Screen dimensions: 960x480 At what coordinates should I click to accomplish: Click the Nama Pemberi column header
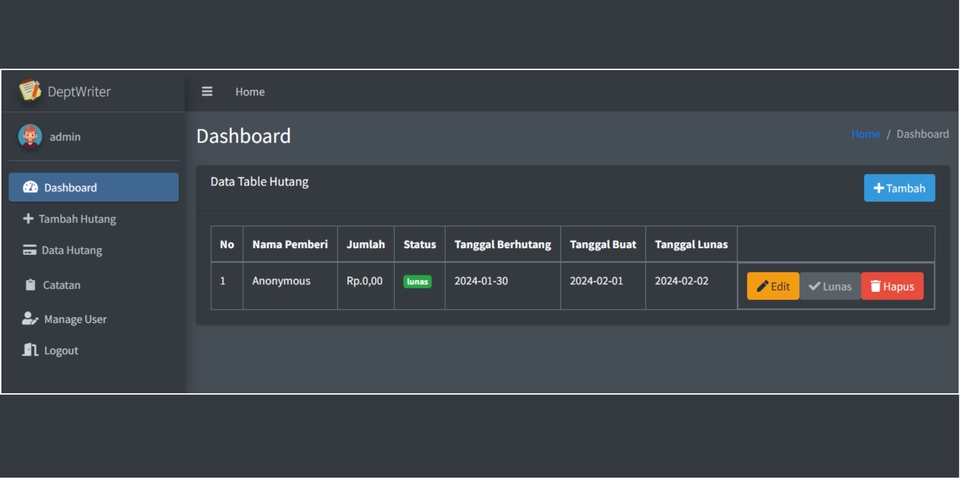coord(290,244)
